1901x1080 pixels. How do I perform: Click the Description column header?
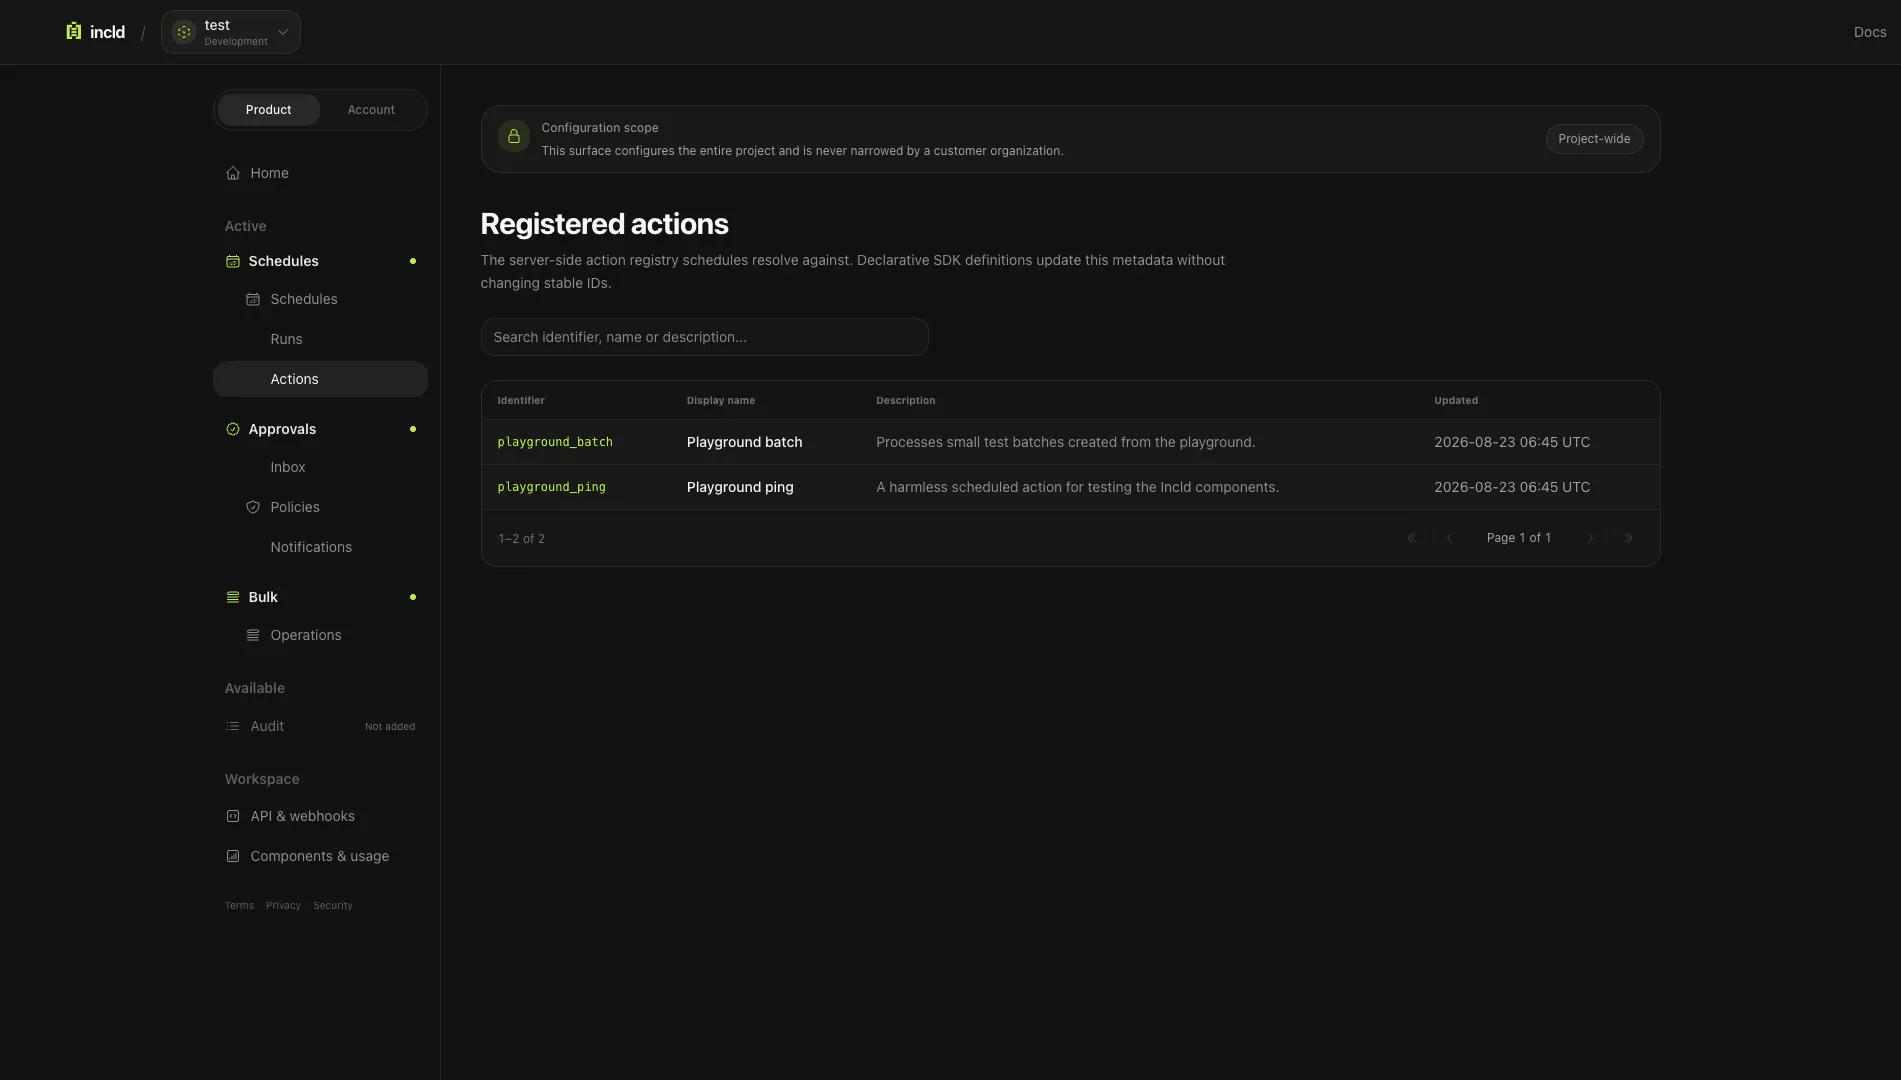[905, 401]
